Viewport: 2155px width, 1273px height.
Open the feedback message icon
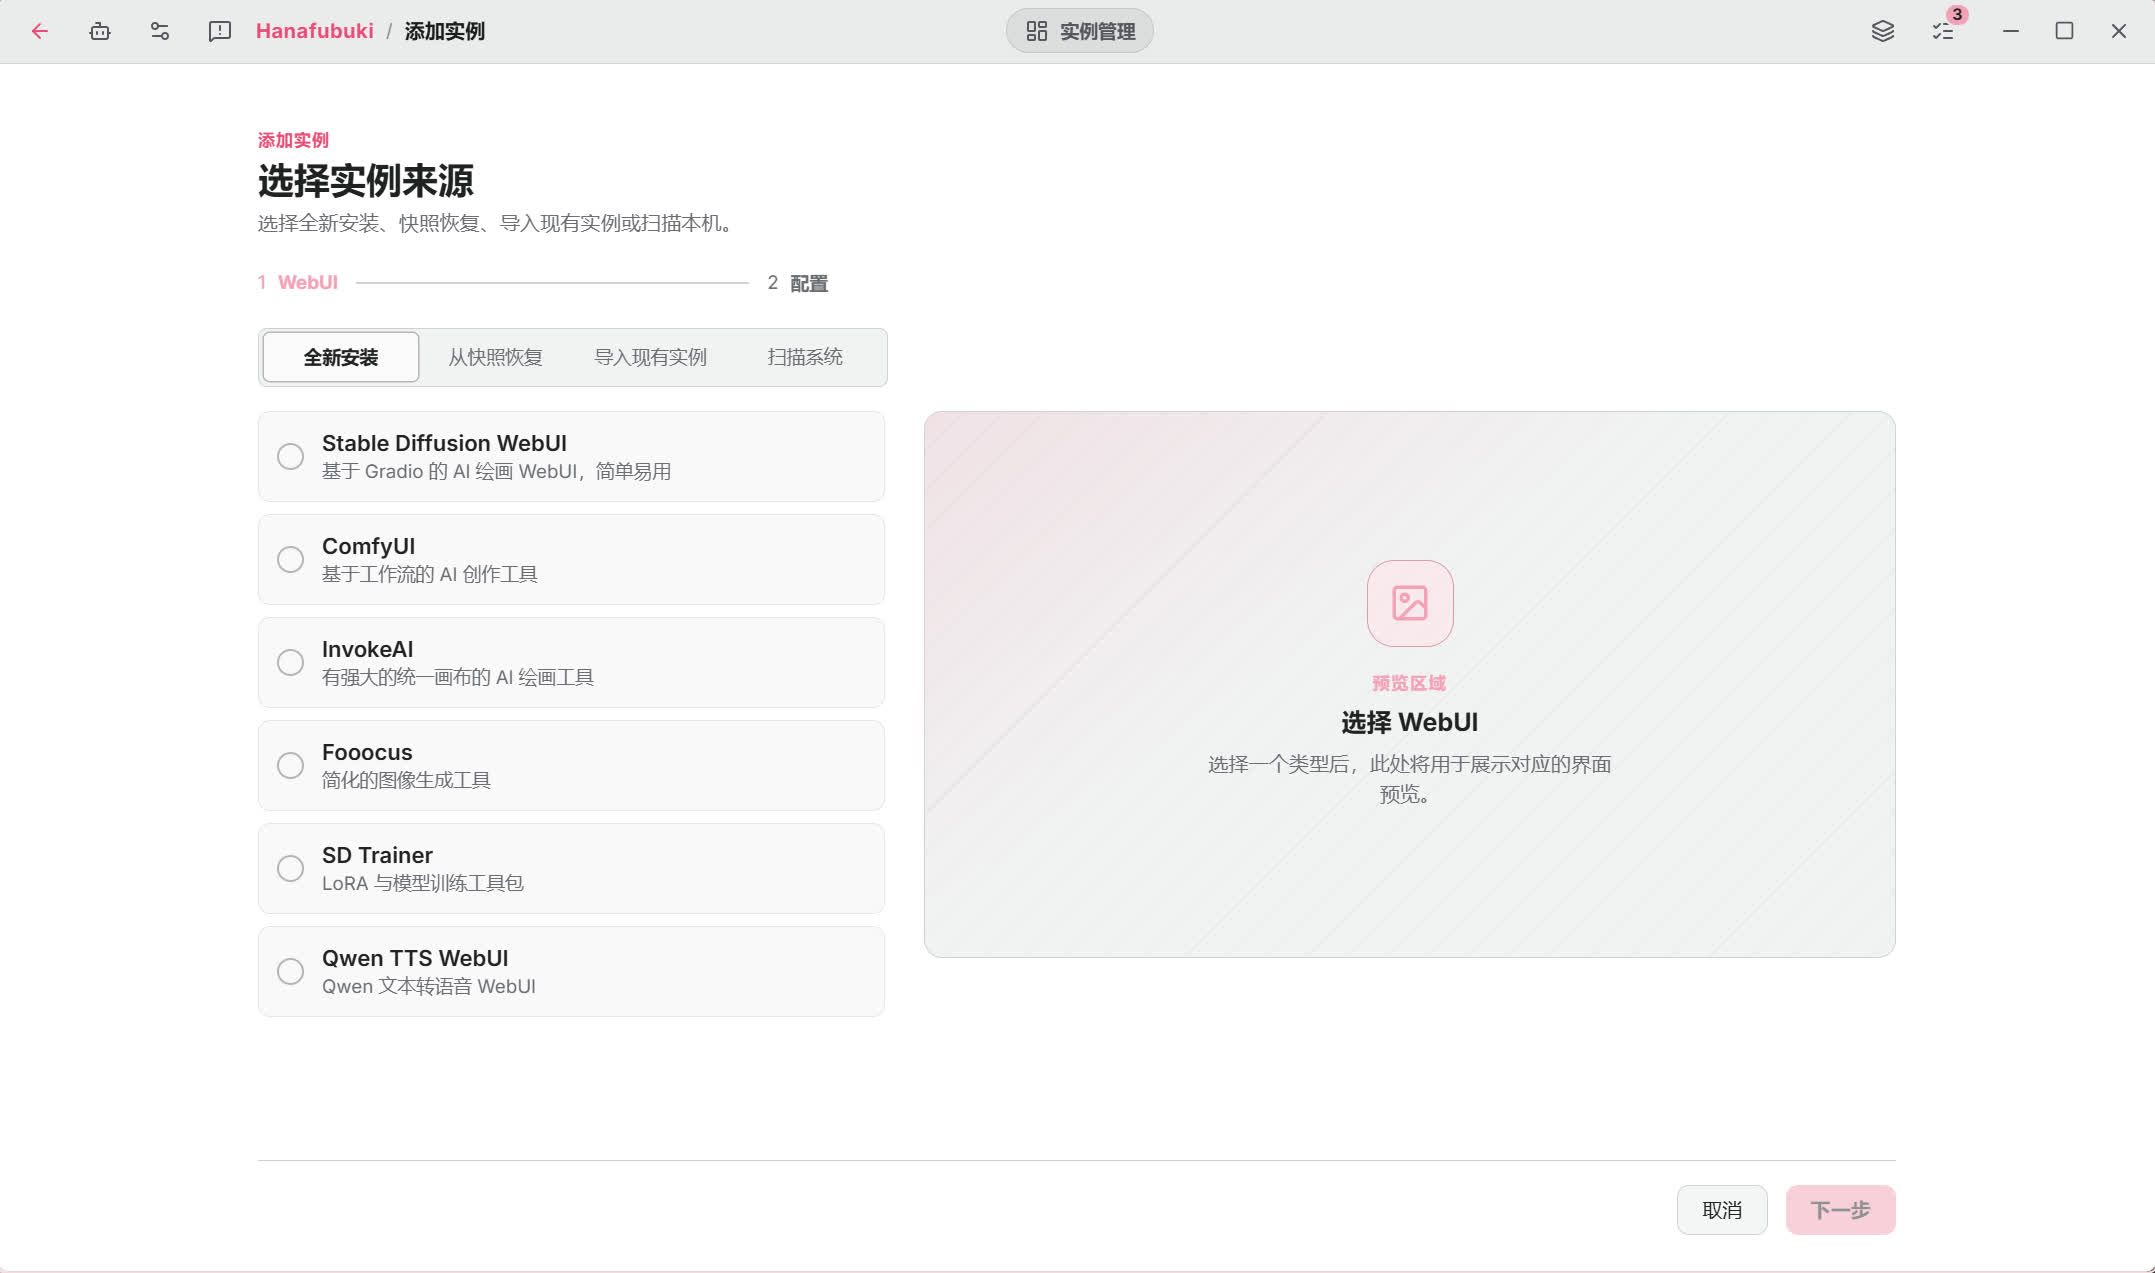220,31
